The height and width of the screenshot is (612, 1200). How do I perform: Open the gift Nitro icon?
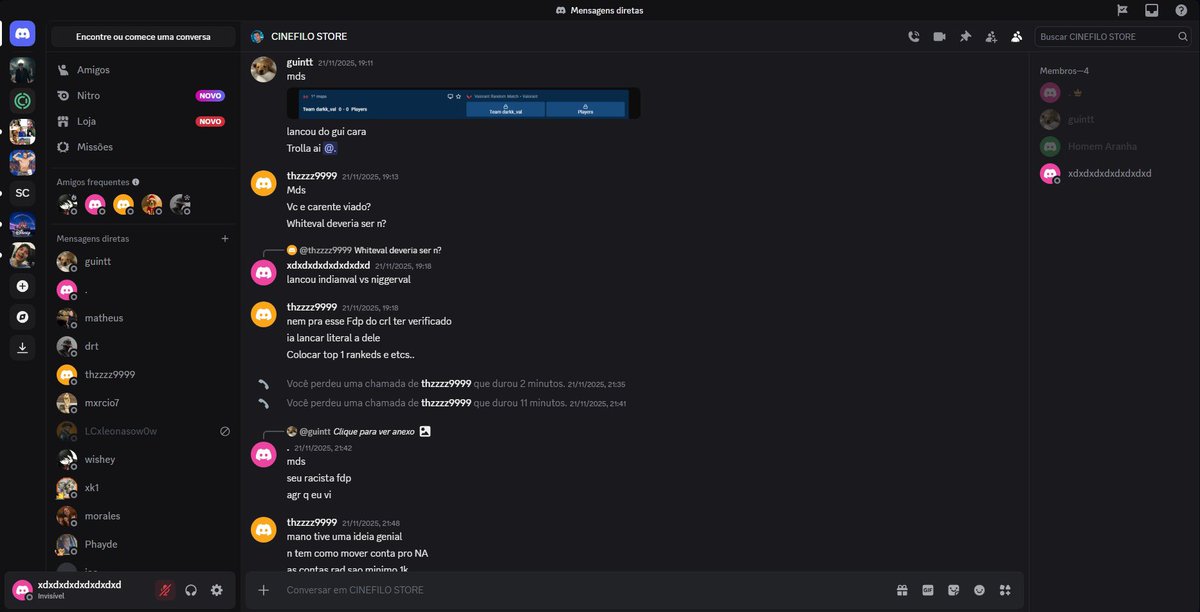pos(901,590)
